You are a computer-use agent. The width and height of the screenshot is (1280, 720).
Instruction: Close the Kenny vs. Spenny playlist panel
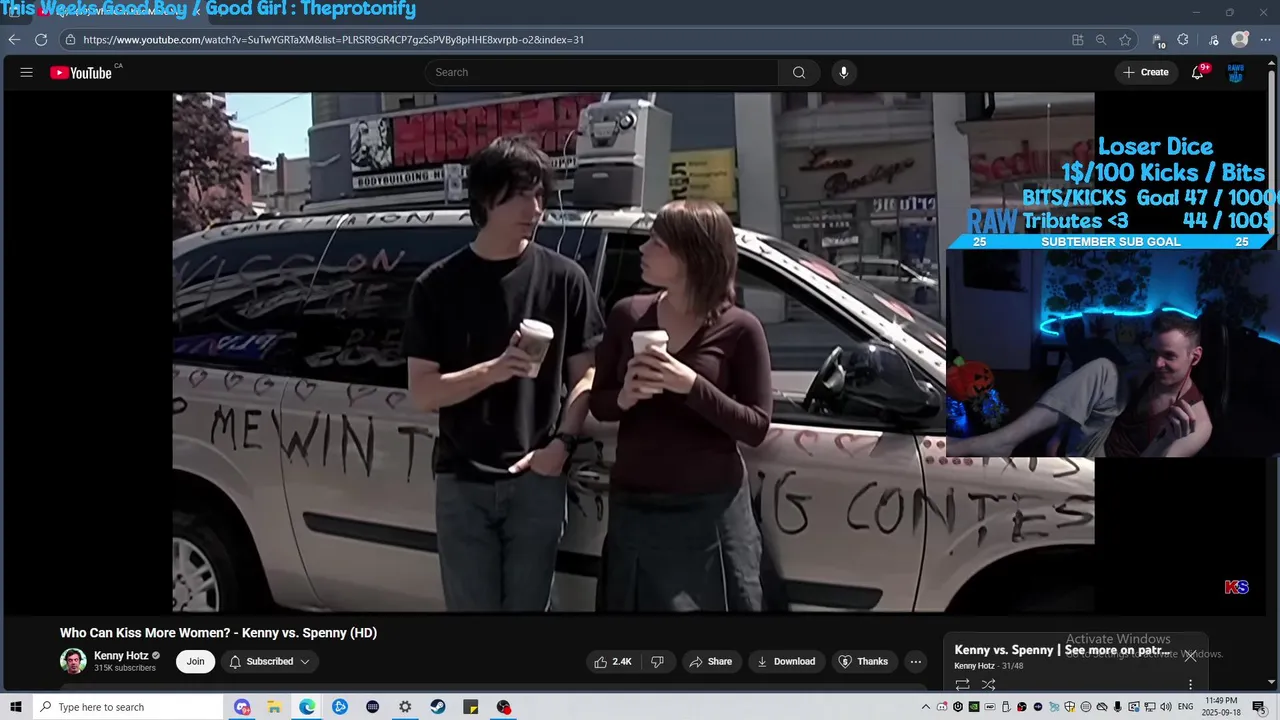(1190, 656)
